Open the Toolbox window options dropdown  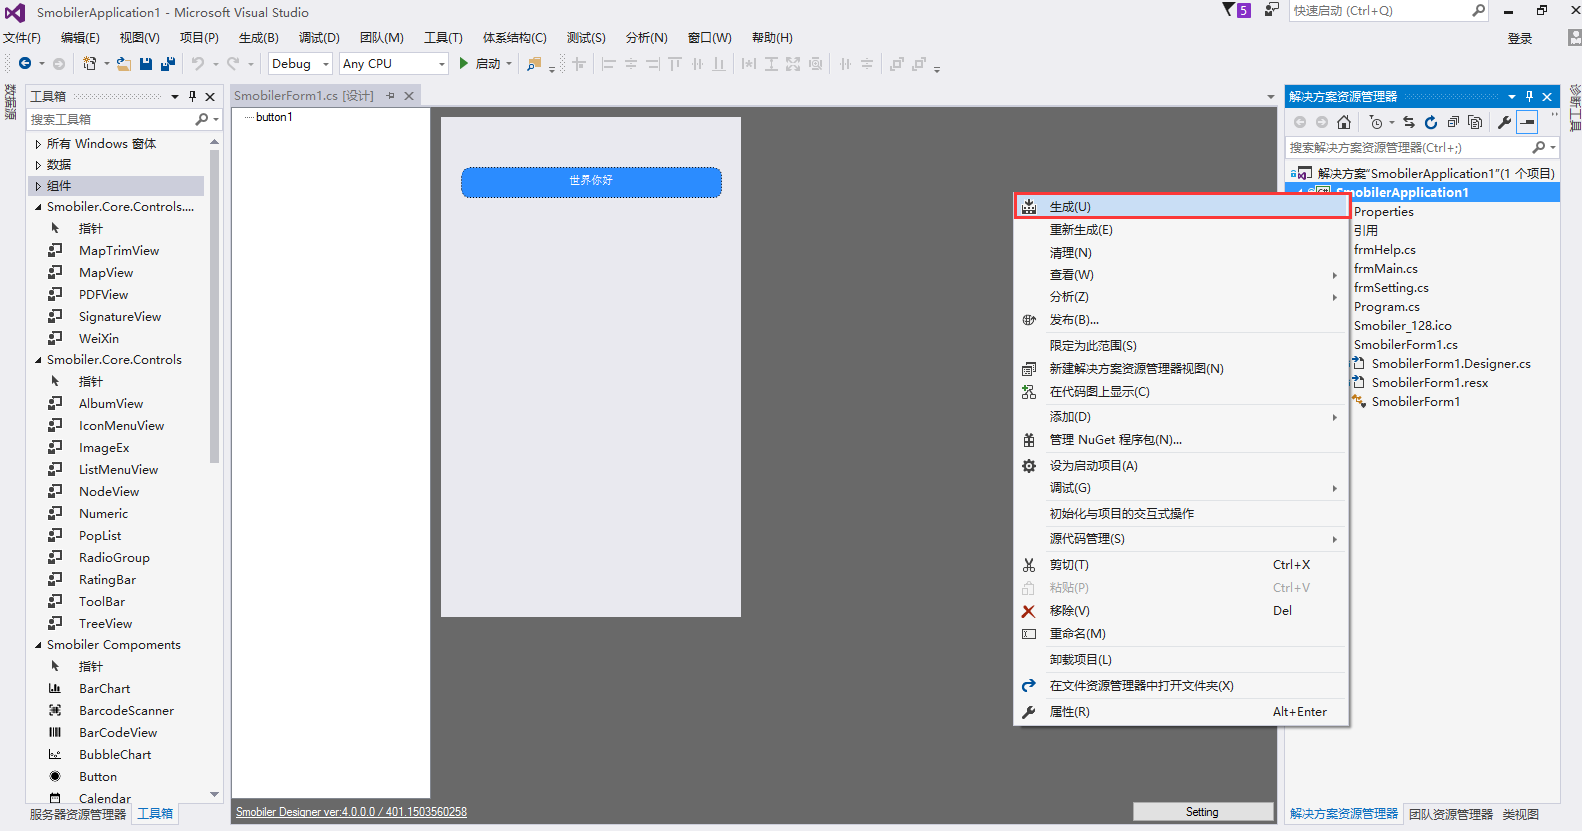174,97
